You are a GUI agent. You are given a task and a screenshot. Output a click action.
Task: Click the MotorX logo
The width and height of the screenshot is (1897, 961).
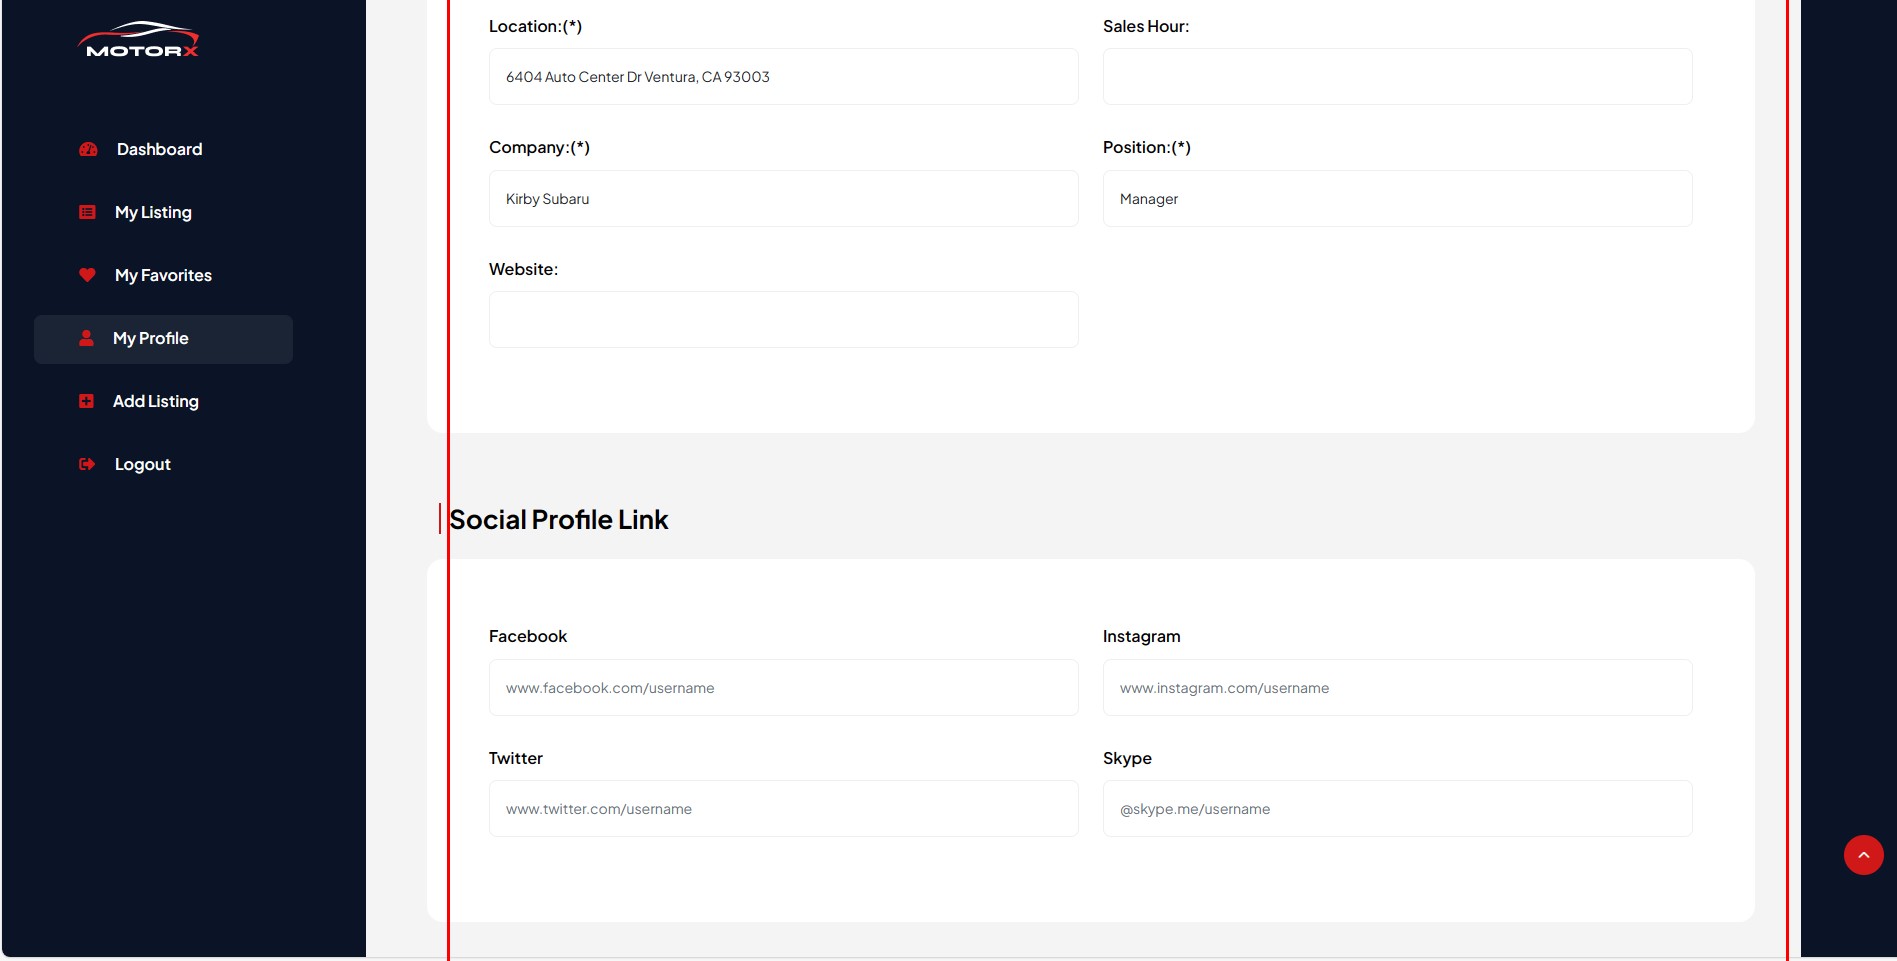pos(139,40)
